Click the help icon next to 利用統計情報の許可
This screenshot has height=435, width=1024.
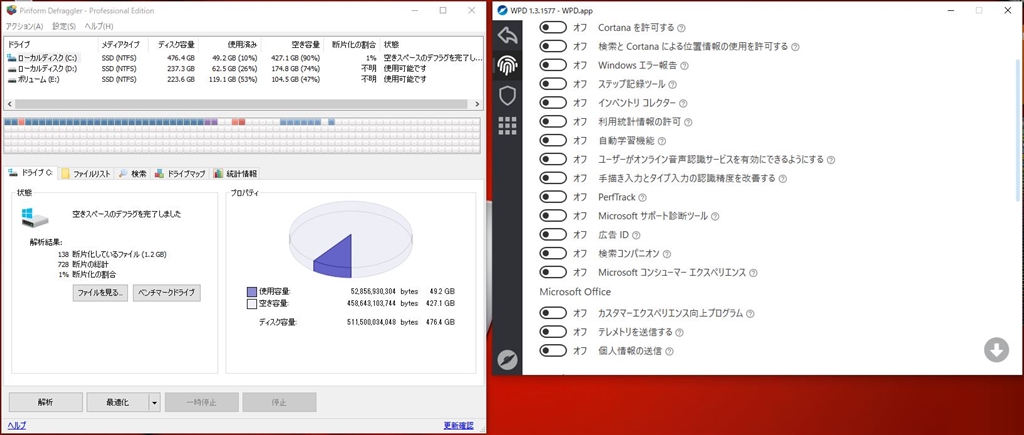tap(688, 122)
